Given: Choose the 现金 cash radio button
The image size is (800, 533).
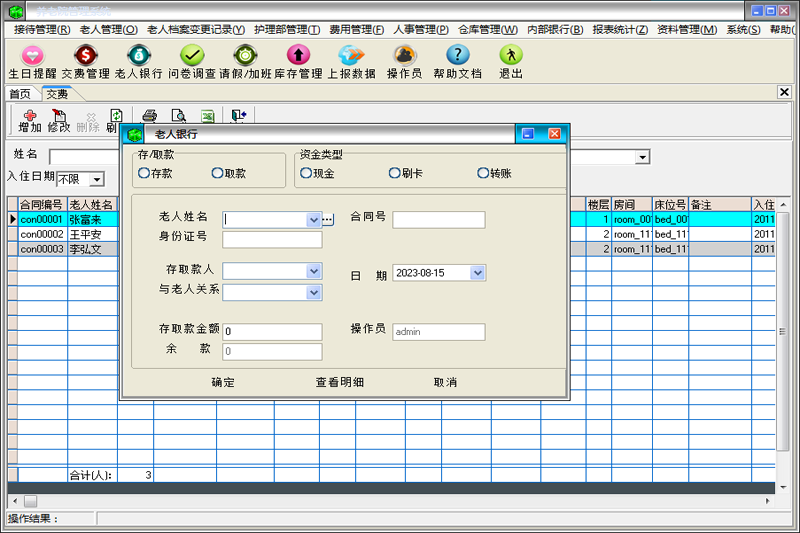Looking at the screenshot, I should [x=317, y=173].
